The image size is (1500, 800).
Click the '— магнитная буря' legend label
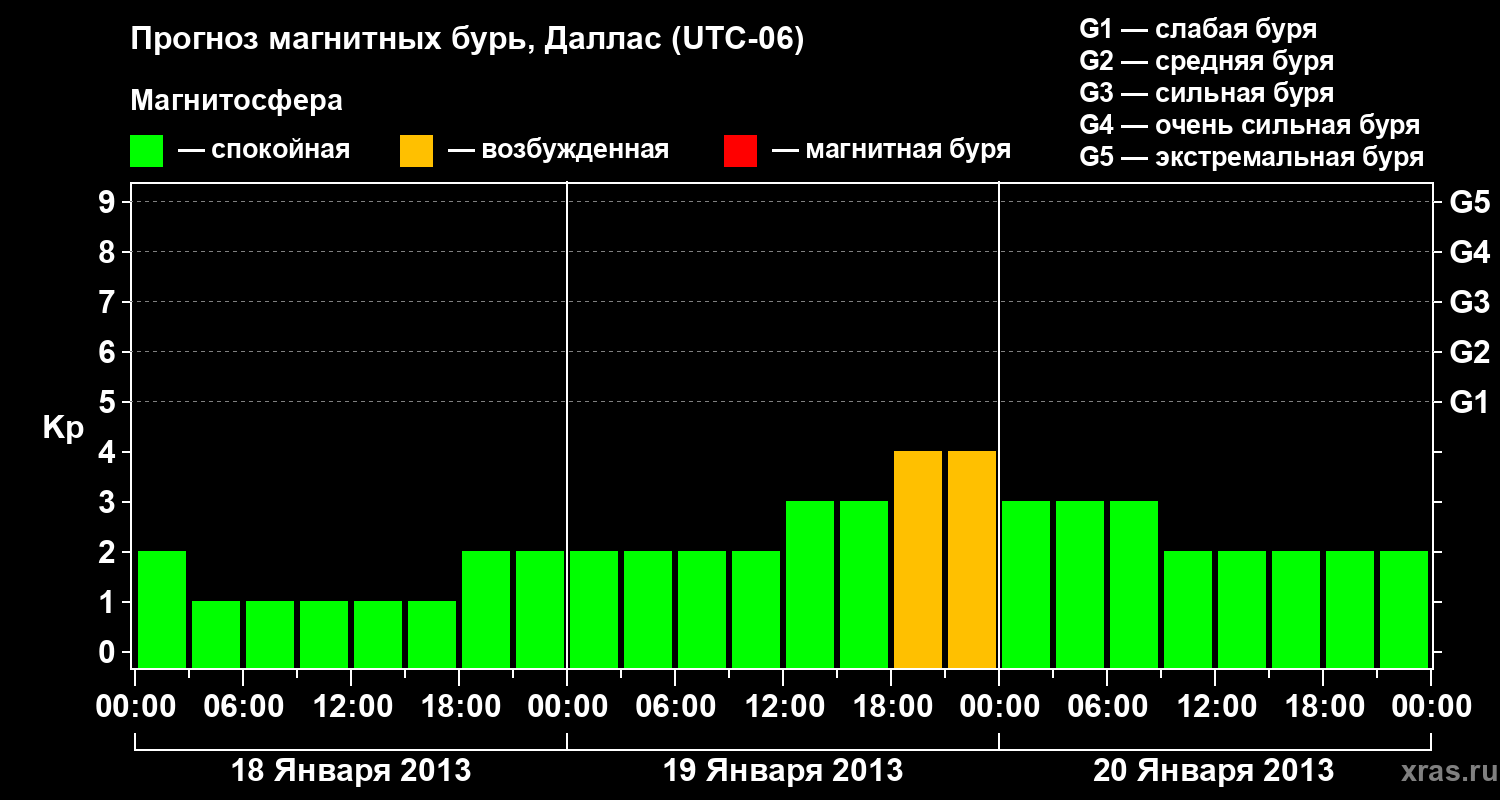pyautogui.click(x=892, y=150)
